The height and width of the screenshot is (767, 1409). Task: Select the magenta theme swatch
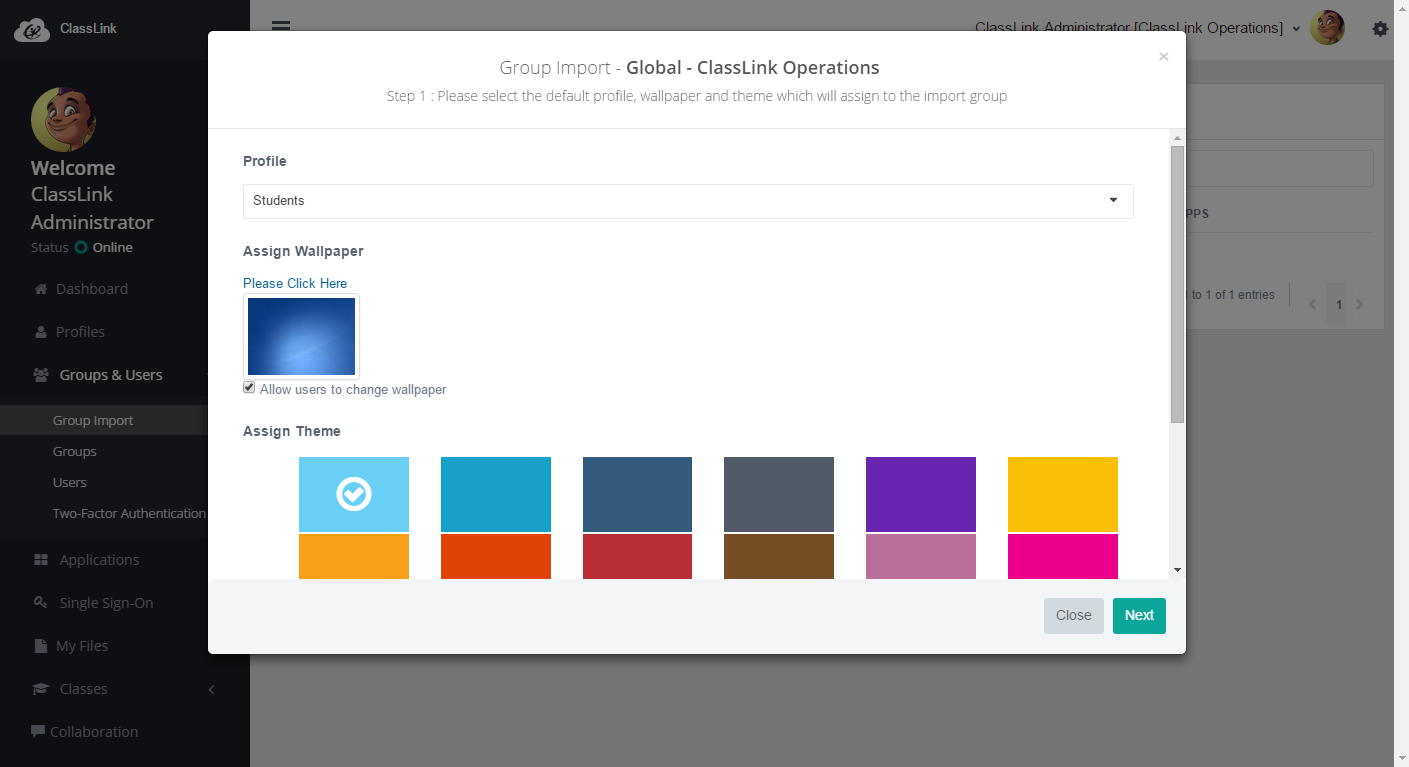pyautogui.click(x=1063, y=556)
